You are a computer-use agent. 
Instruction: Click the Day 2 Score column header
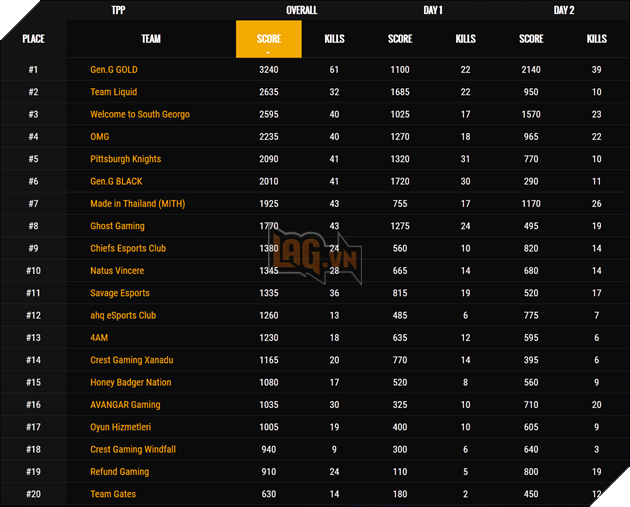pyautogui.click(x=531, y=39)
